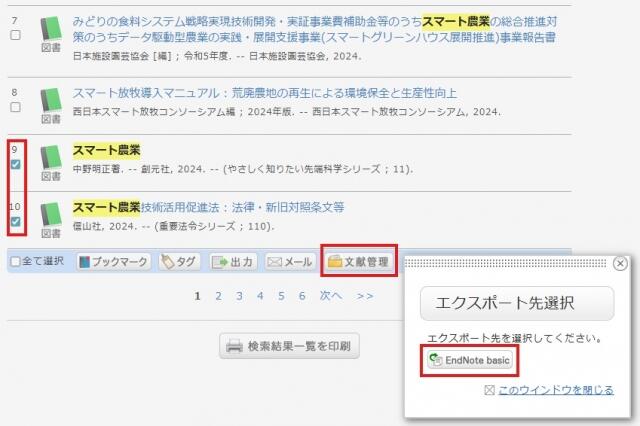Screen dimensions: 640x426
Task: Click the output (出力) button
Action: pos(233,262)
